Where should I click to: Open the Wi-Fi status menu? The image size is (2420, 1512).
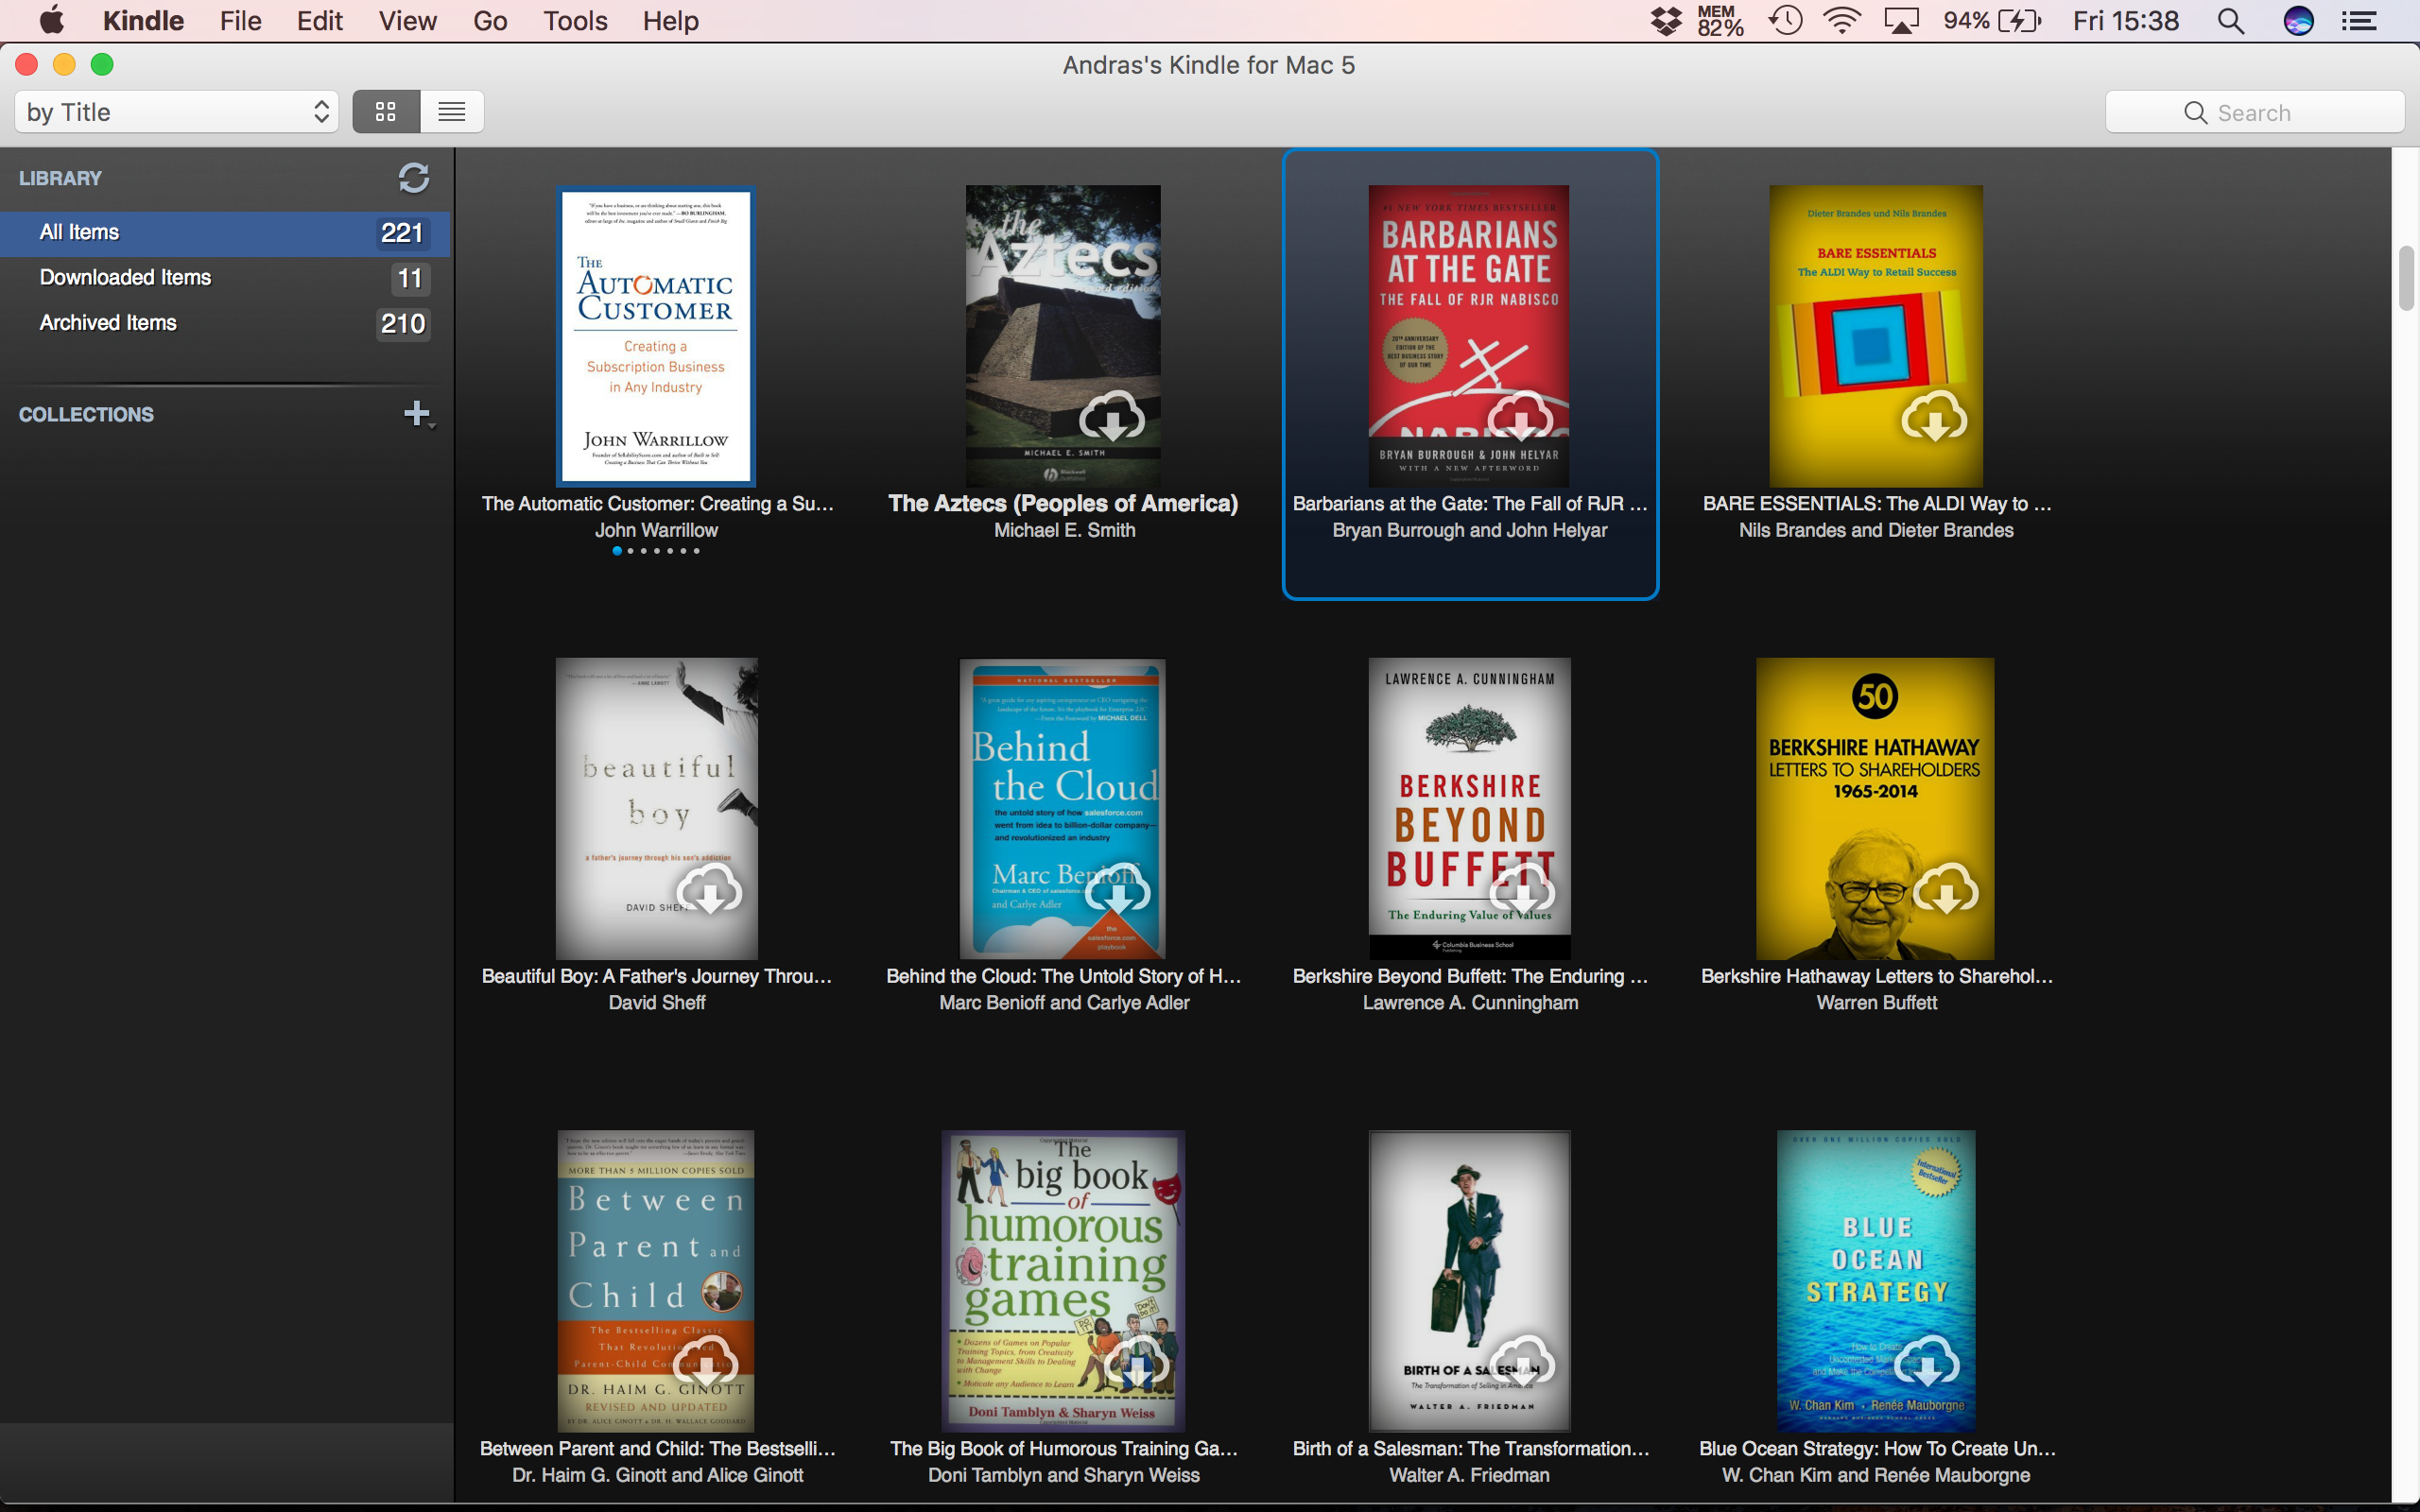pyautogui.click(x=1841, y=21)
